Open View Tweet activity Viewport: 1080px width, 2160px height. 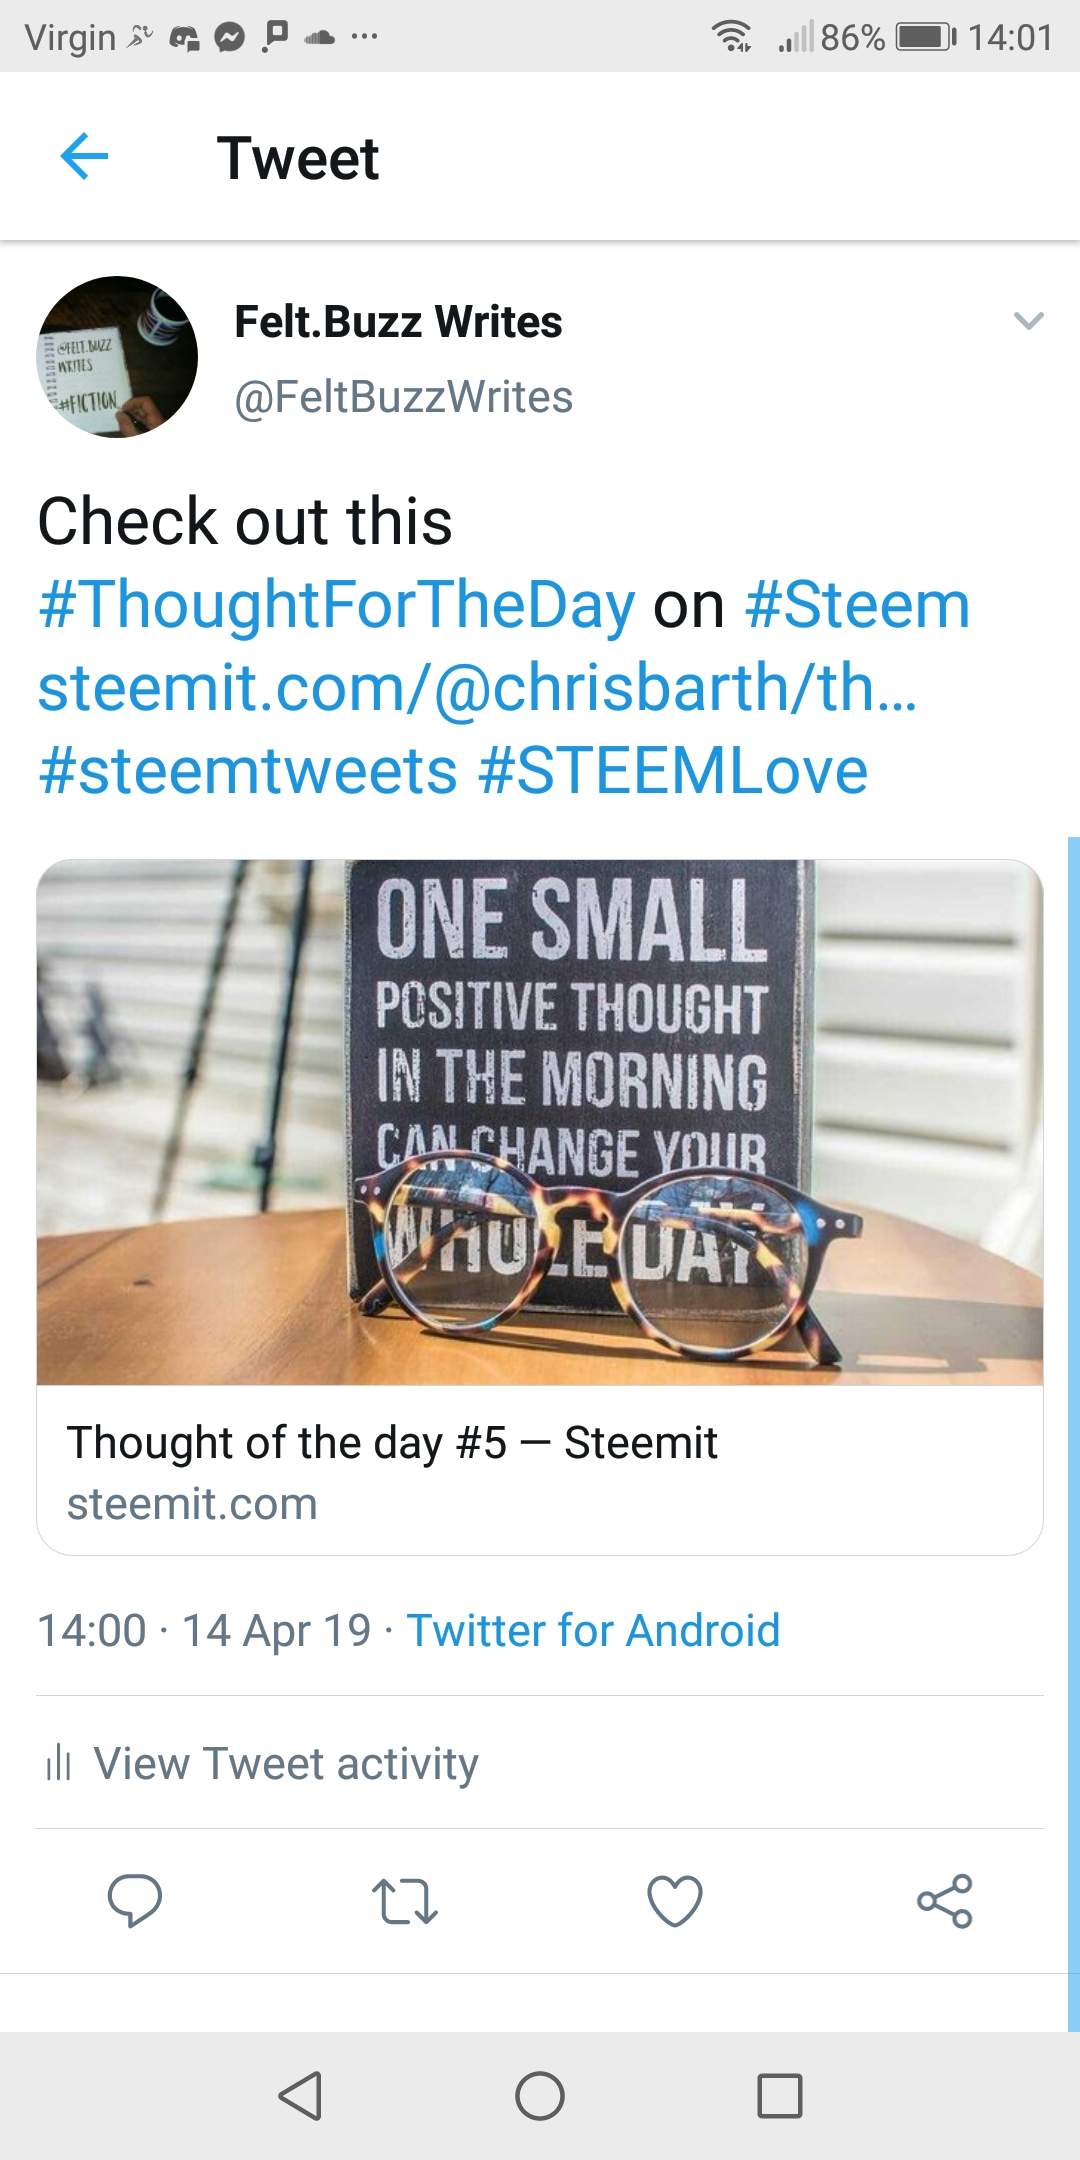click(x=286, y=1763)
